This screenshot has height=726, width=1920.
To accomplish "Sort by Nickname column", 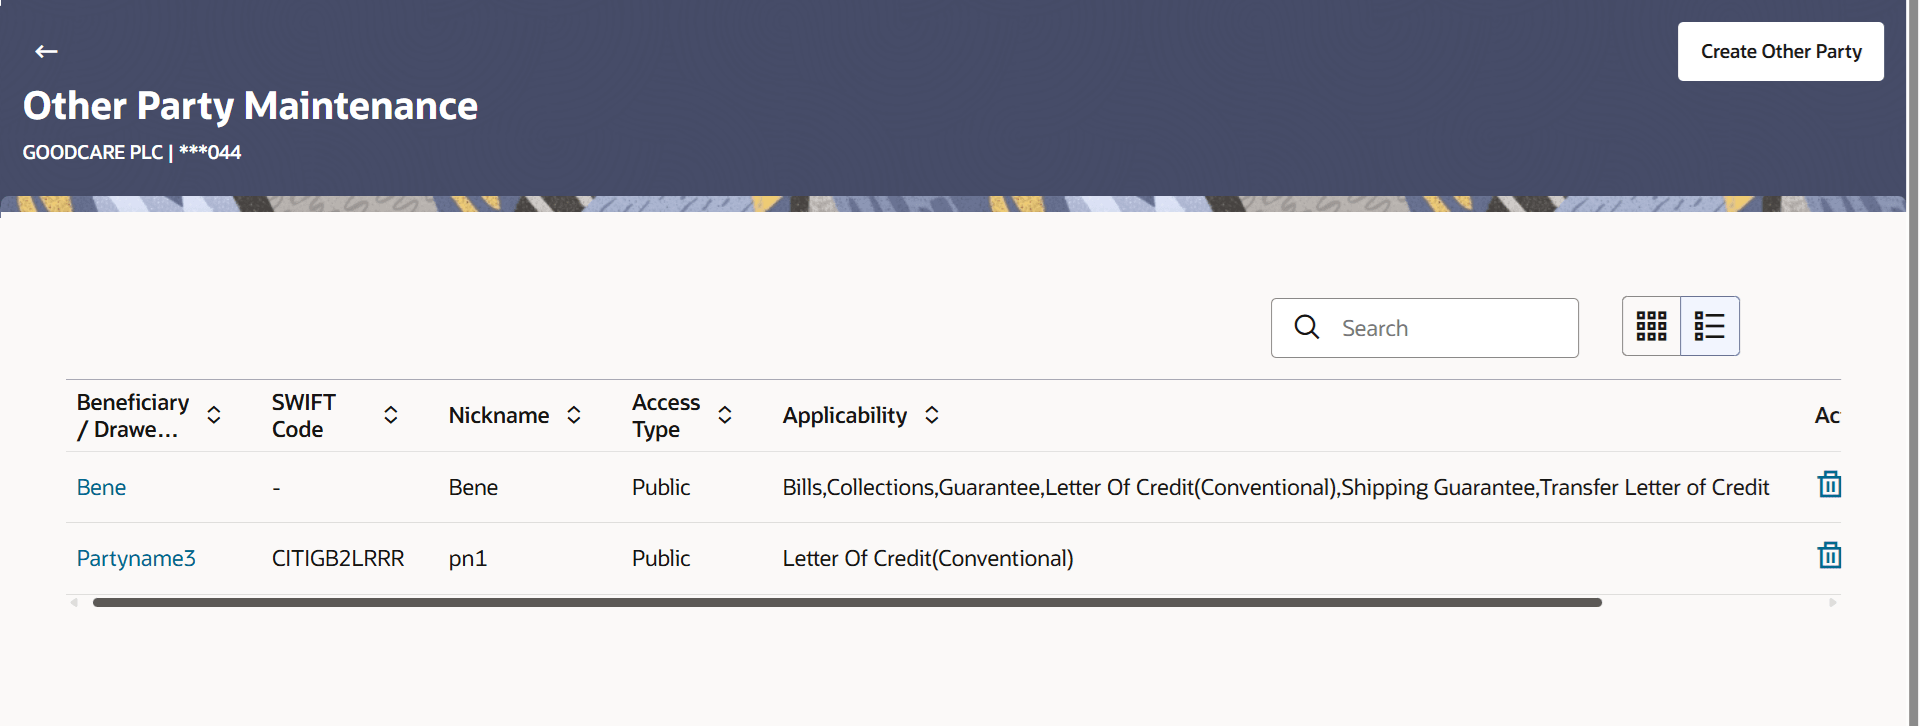I will click(574, 415).
